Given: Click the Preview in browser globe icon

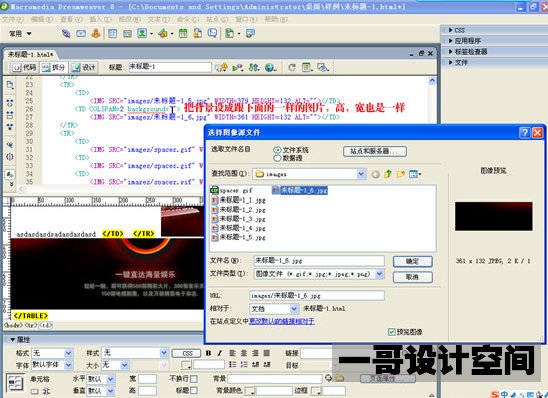Looking at the screenshot, I should [x=271, y=67].
